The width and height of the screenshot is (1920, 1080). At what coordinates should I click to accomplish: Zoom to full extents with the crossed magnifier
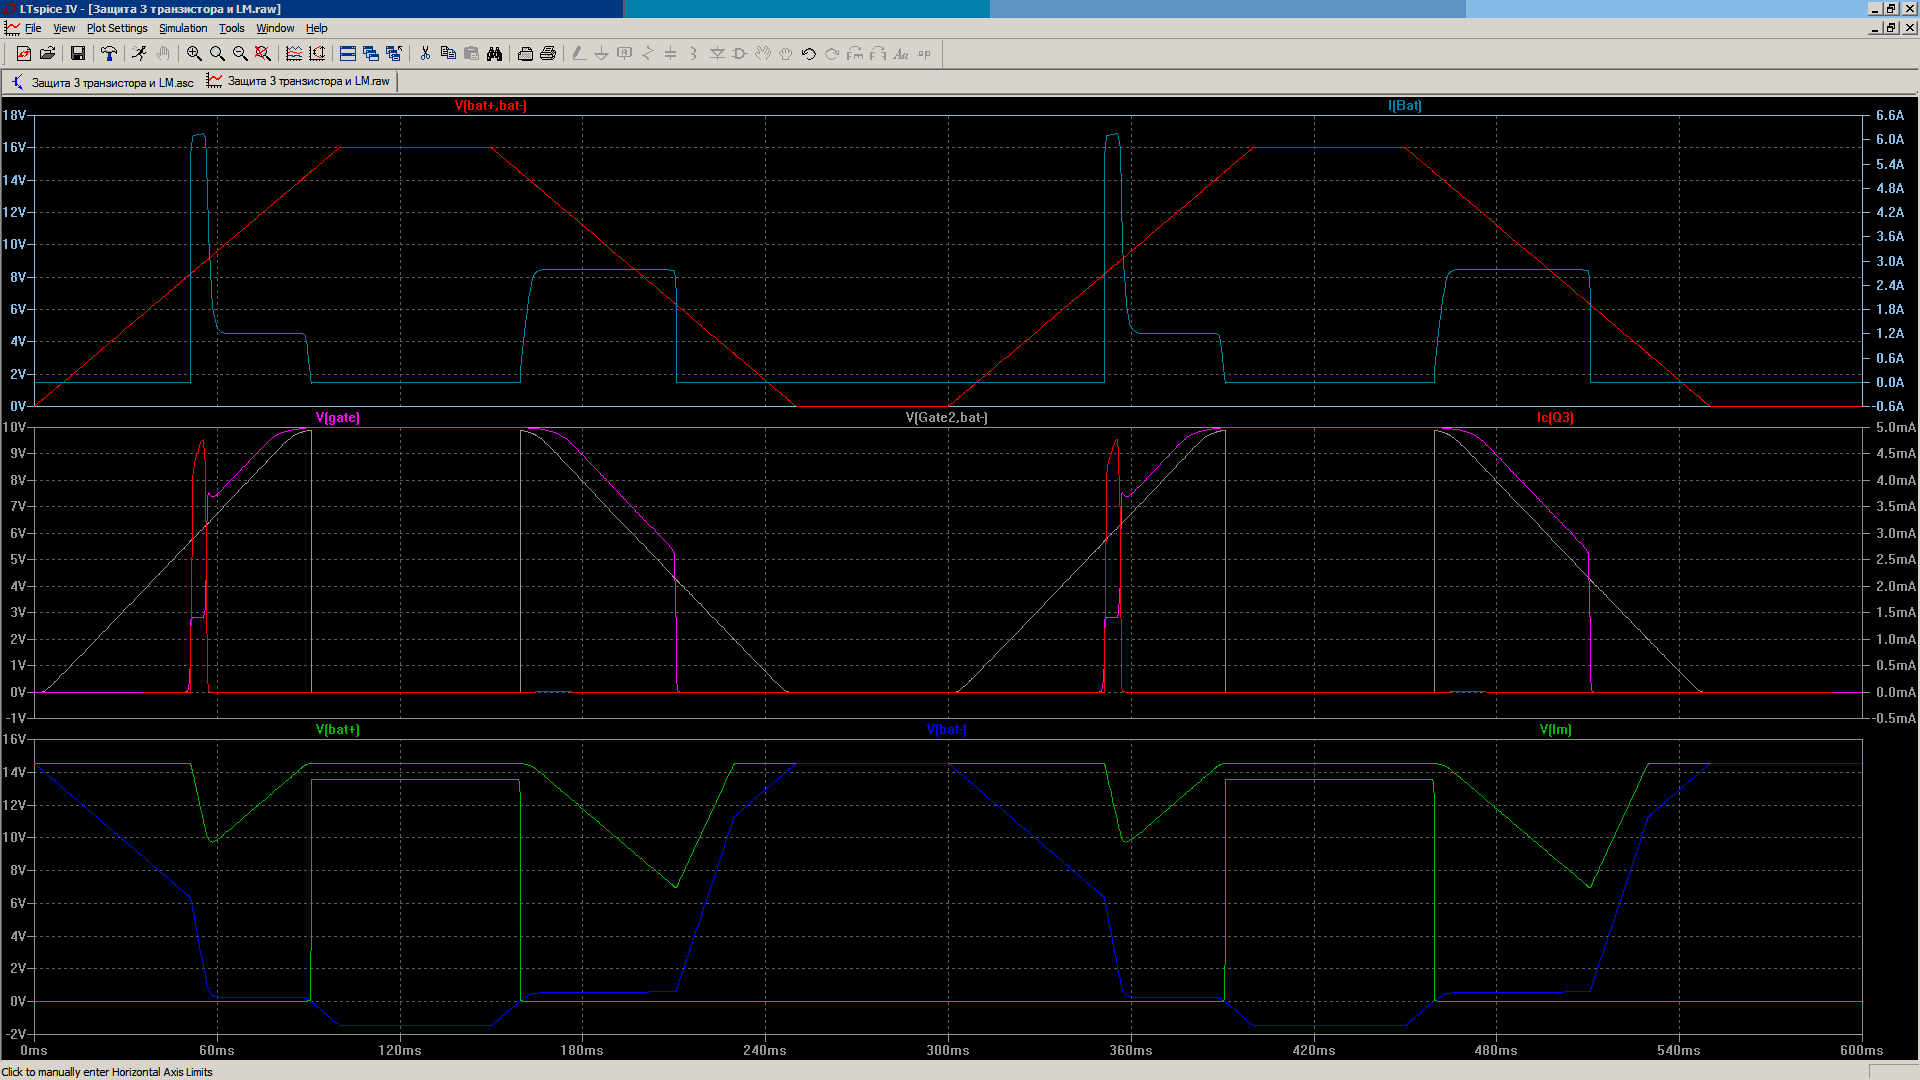pyautogui.click(x=263, y=54)
